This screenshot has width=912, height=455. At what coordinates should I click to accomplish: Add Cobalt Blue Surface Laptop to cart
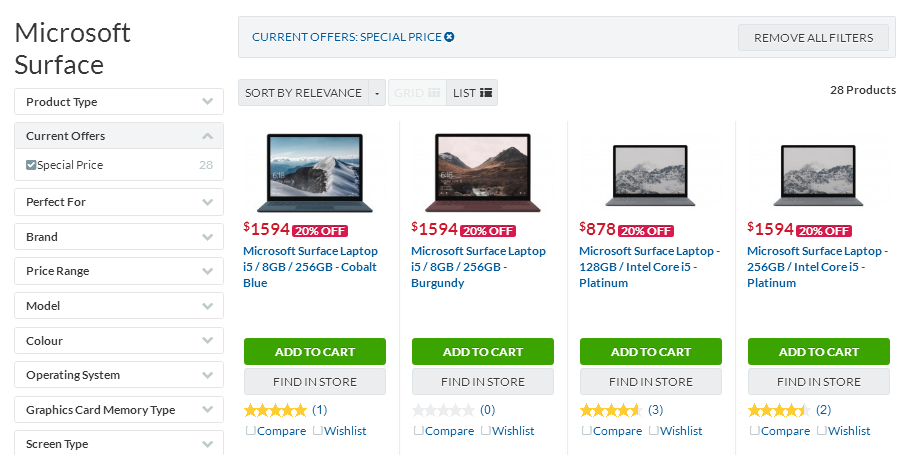314,352
